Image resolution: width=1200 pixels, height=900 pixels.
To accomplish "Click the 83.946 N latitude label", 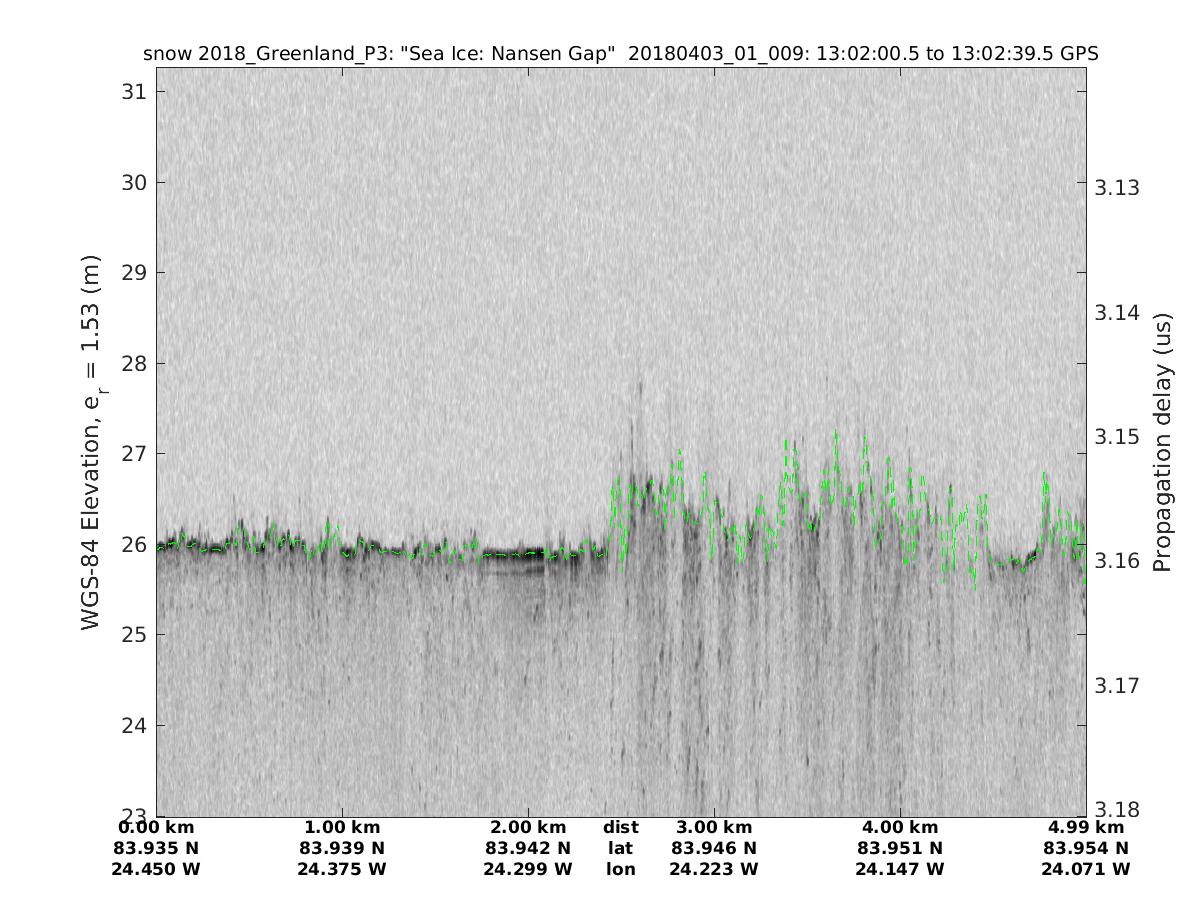I will point(714,848).
